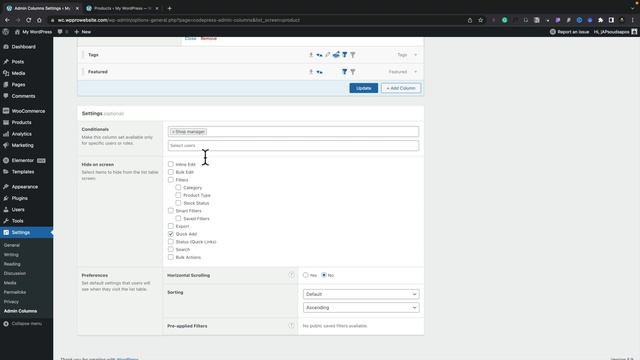Check the Category filter checkbox
The width and height of the screenshot is (640, 360).
(x=178, y=187)
